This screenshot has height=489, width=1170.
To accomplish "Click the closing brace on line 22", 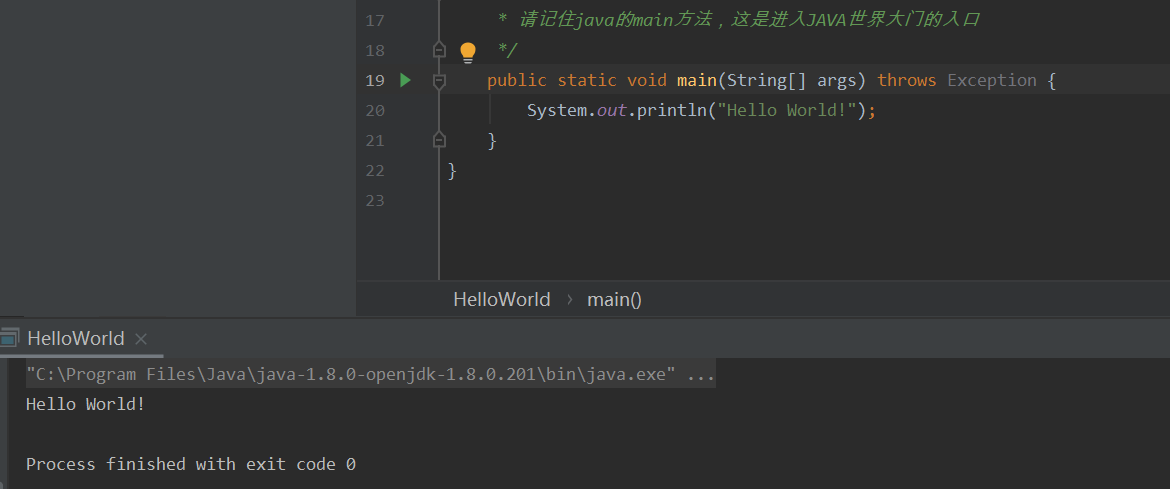I will pyautogui.click(x=452, y=170).
